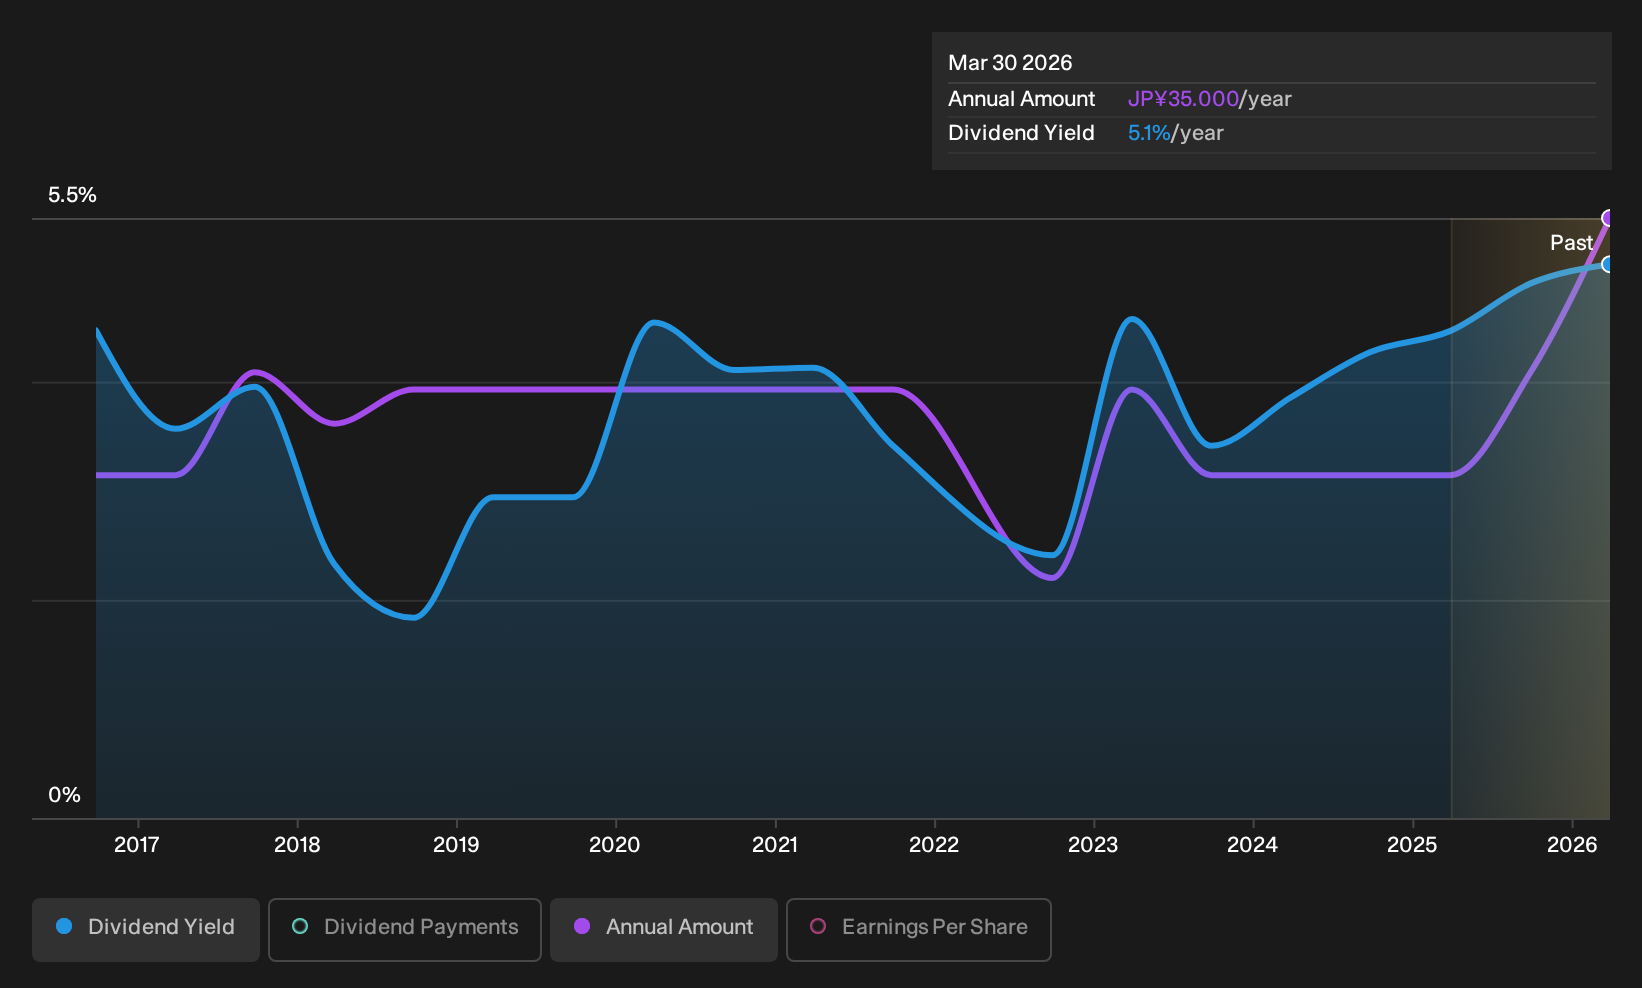Select the purple endpoint marker on chart
The width and height of the screenshot is (1642, 988).
click(1608, 218)
